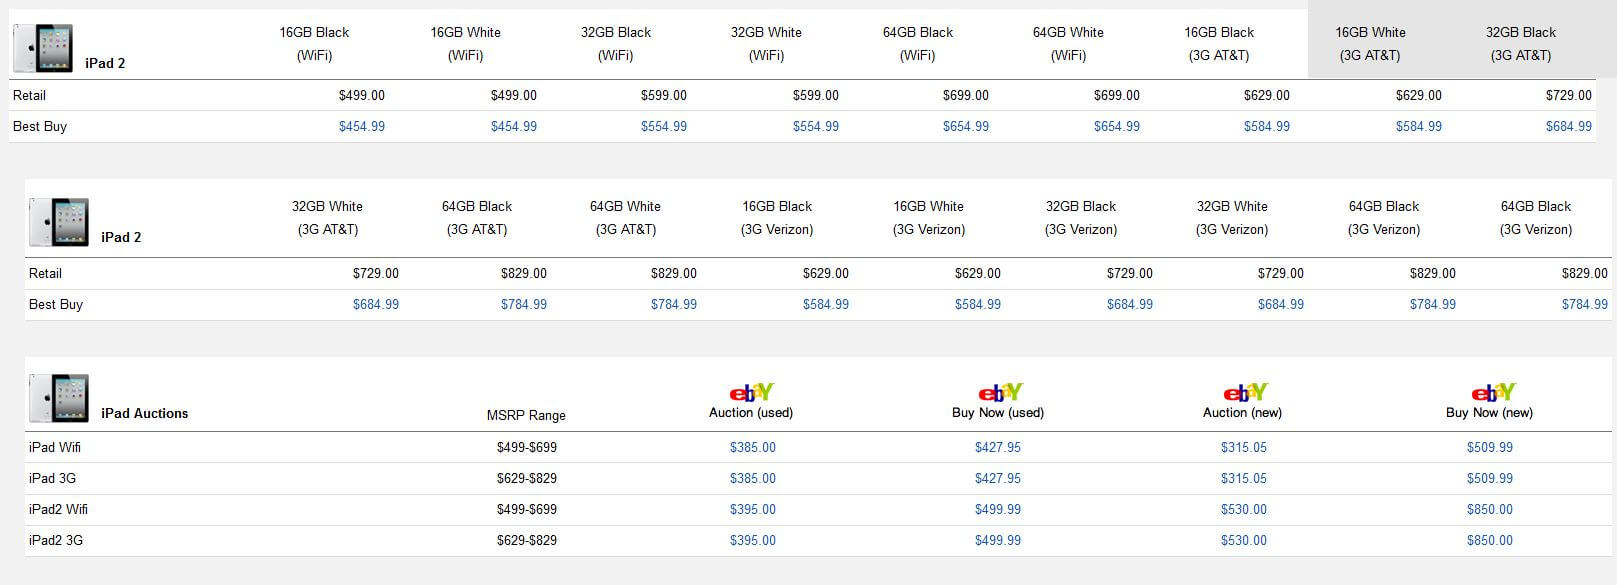Open Best Buy price for 32GB White 3G Verizon
1617x585 pixels.
click(1281, 305)
